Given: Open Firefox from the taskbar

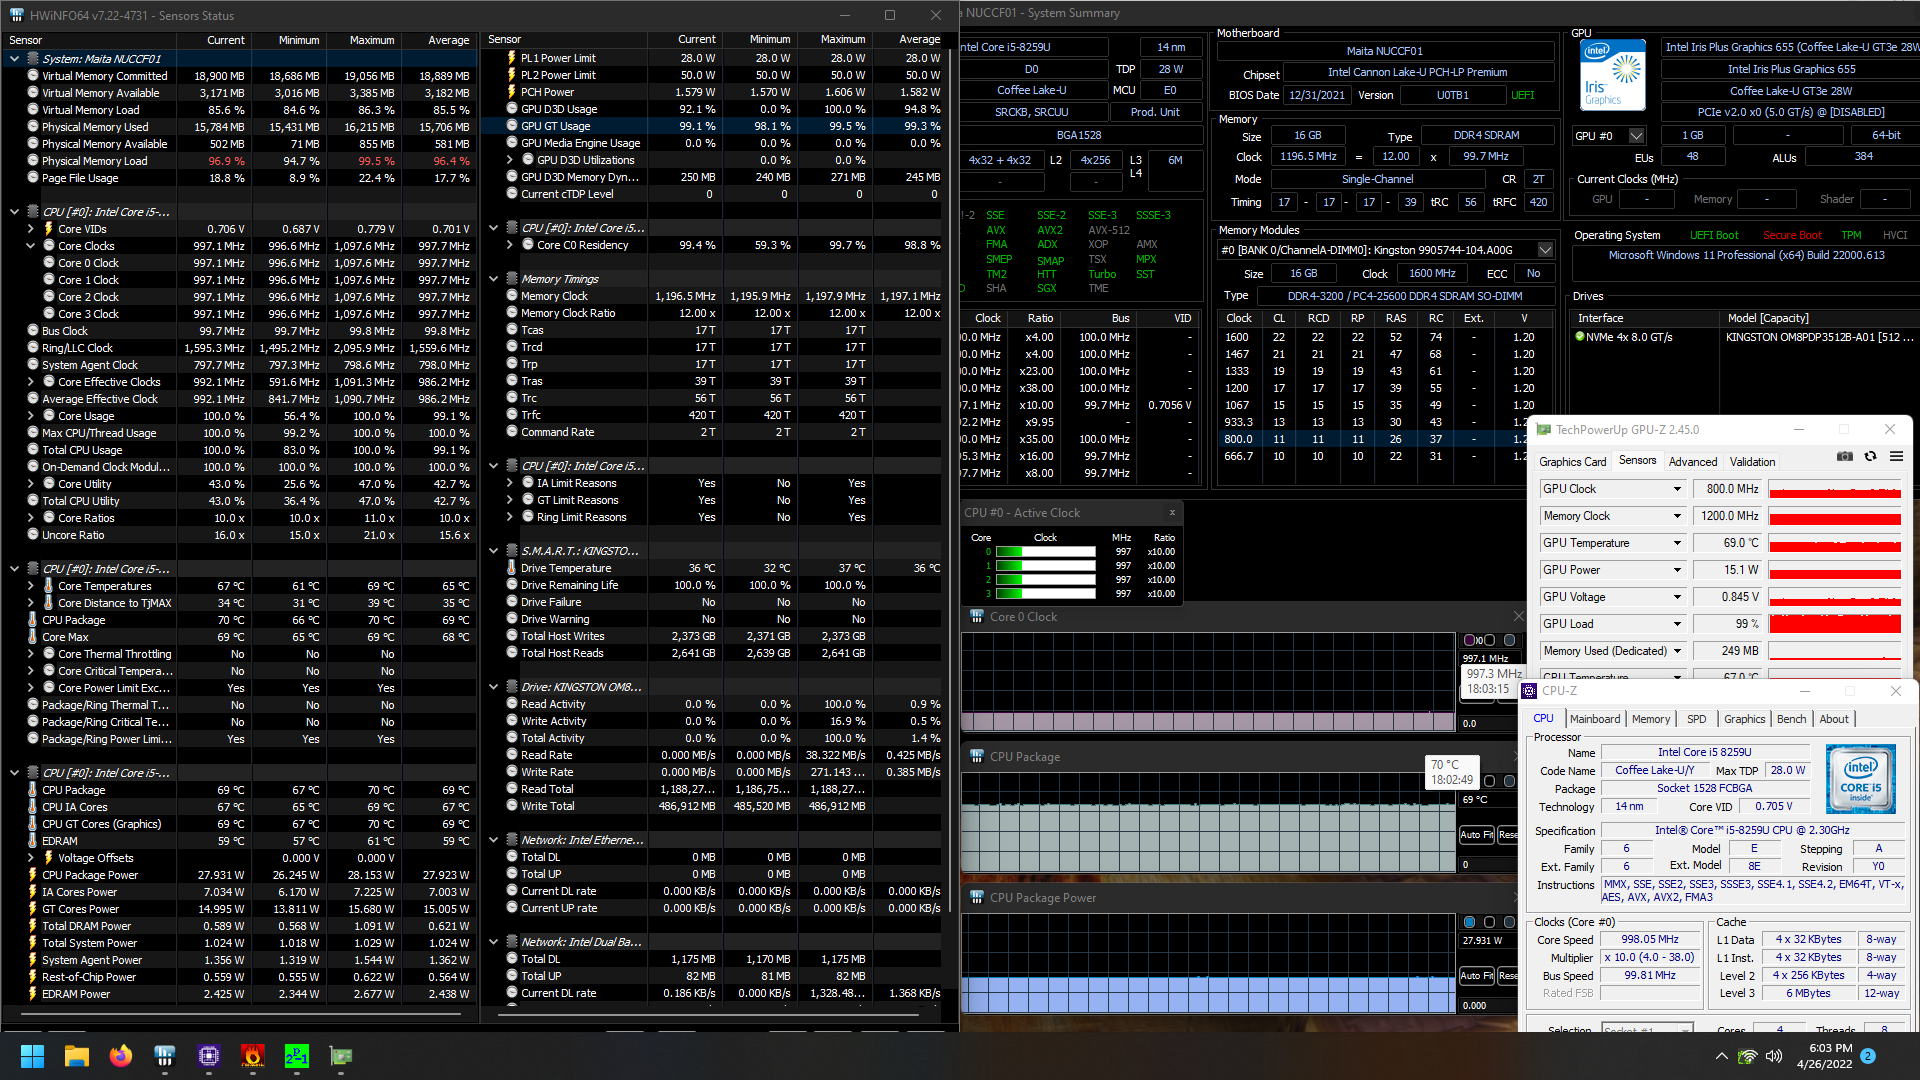Looking at the screenshot, I should pos(121,1056).
